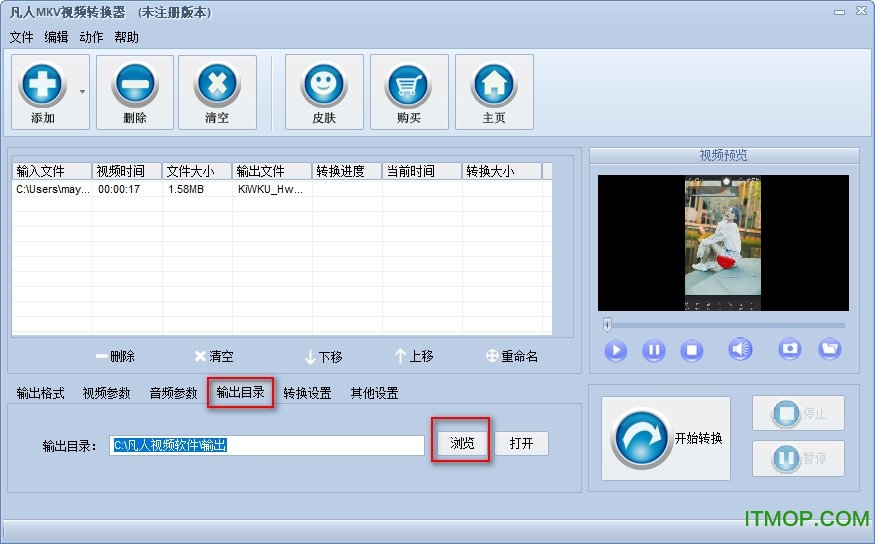Switch to the 输出格式 tab
The image size is (875, 544).
coord(40,393)
